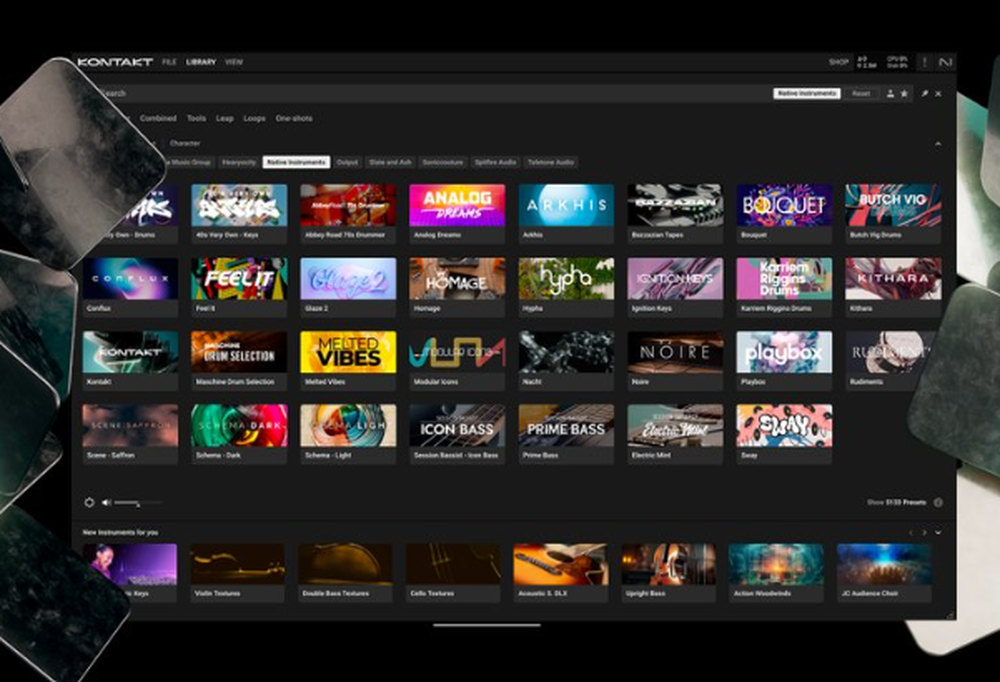Open the Sway library
This screenshot has width=1000, height=682.
click(x=784, y=433)
